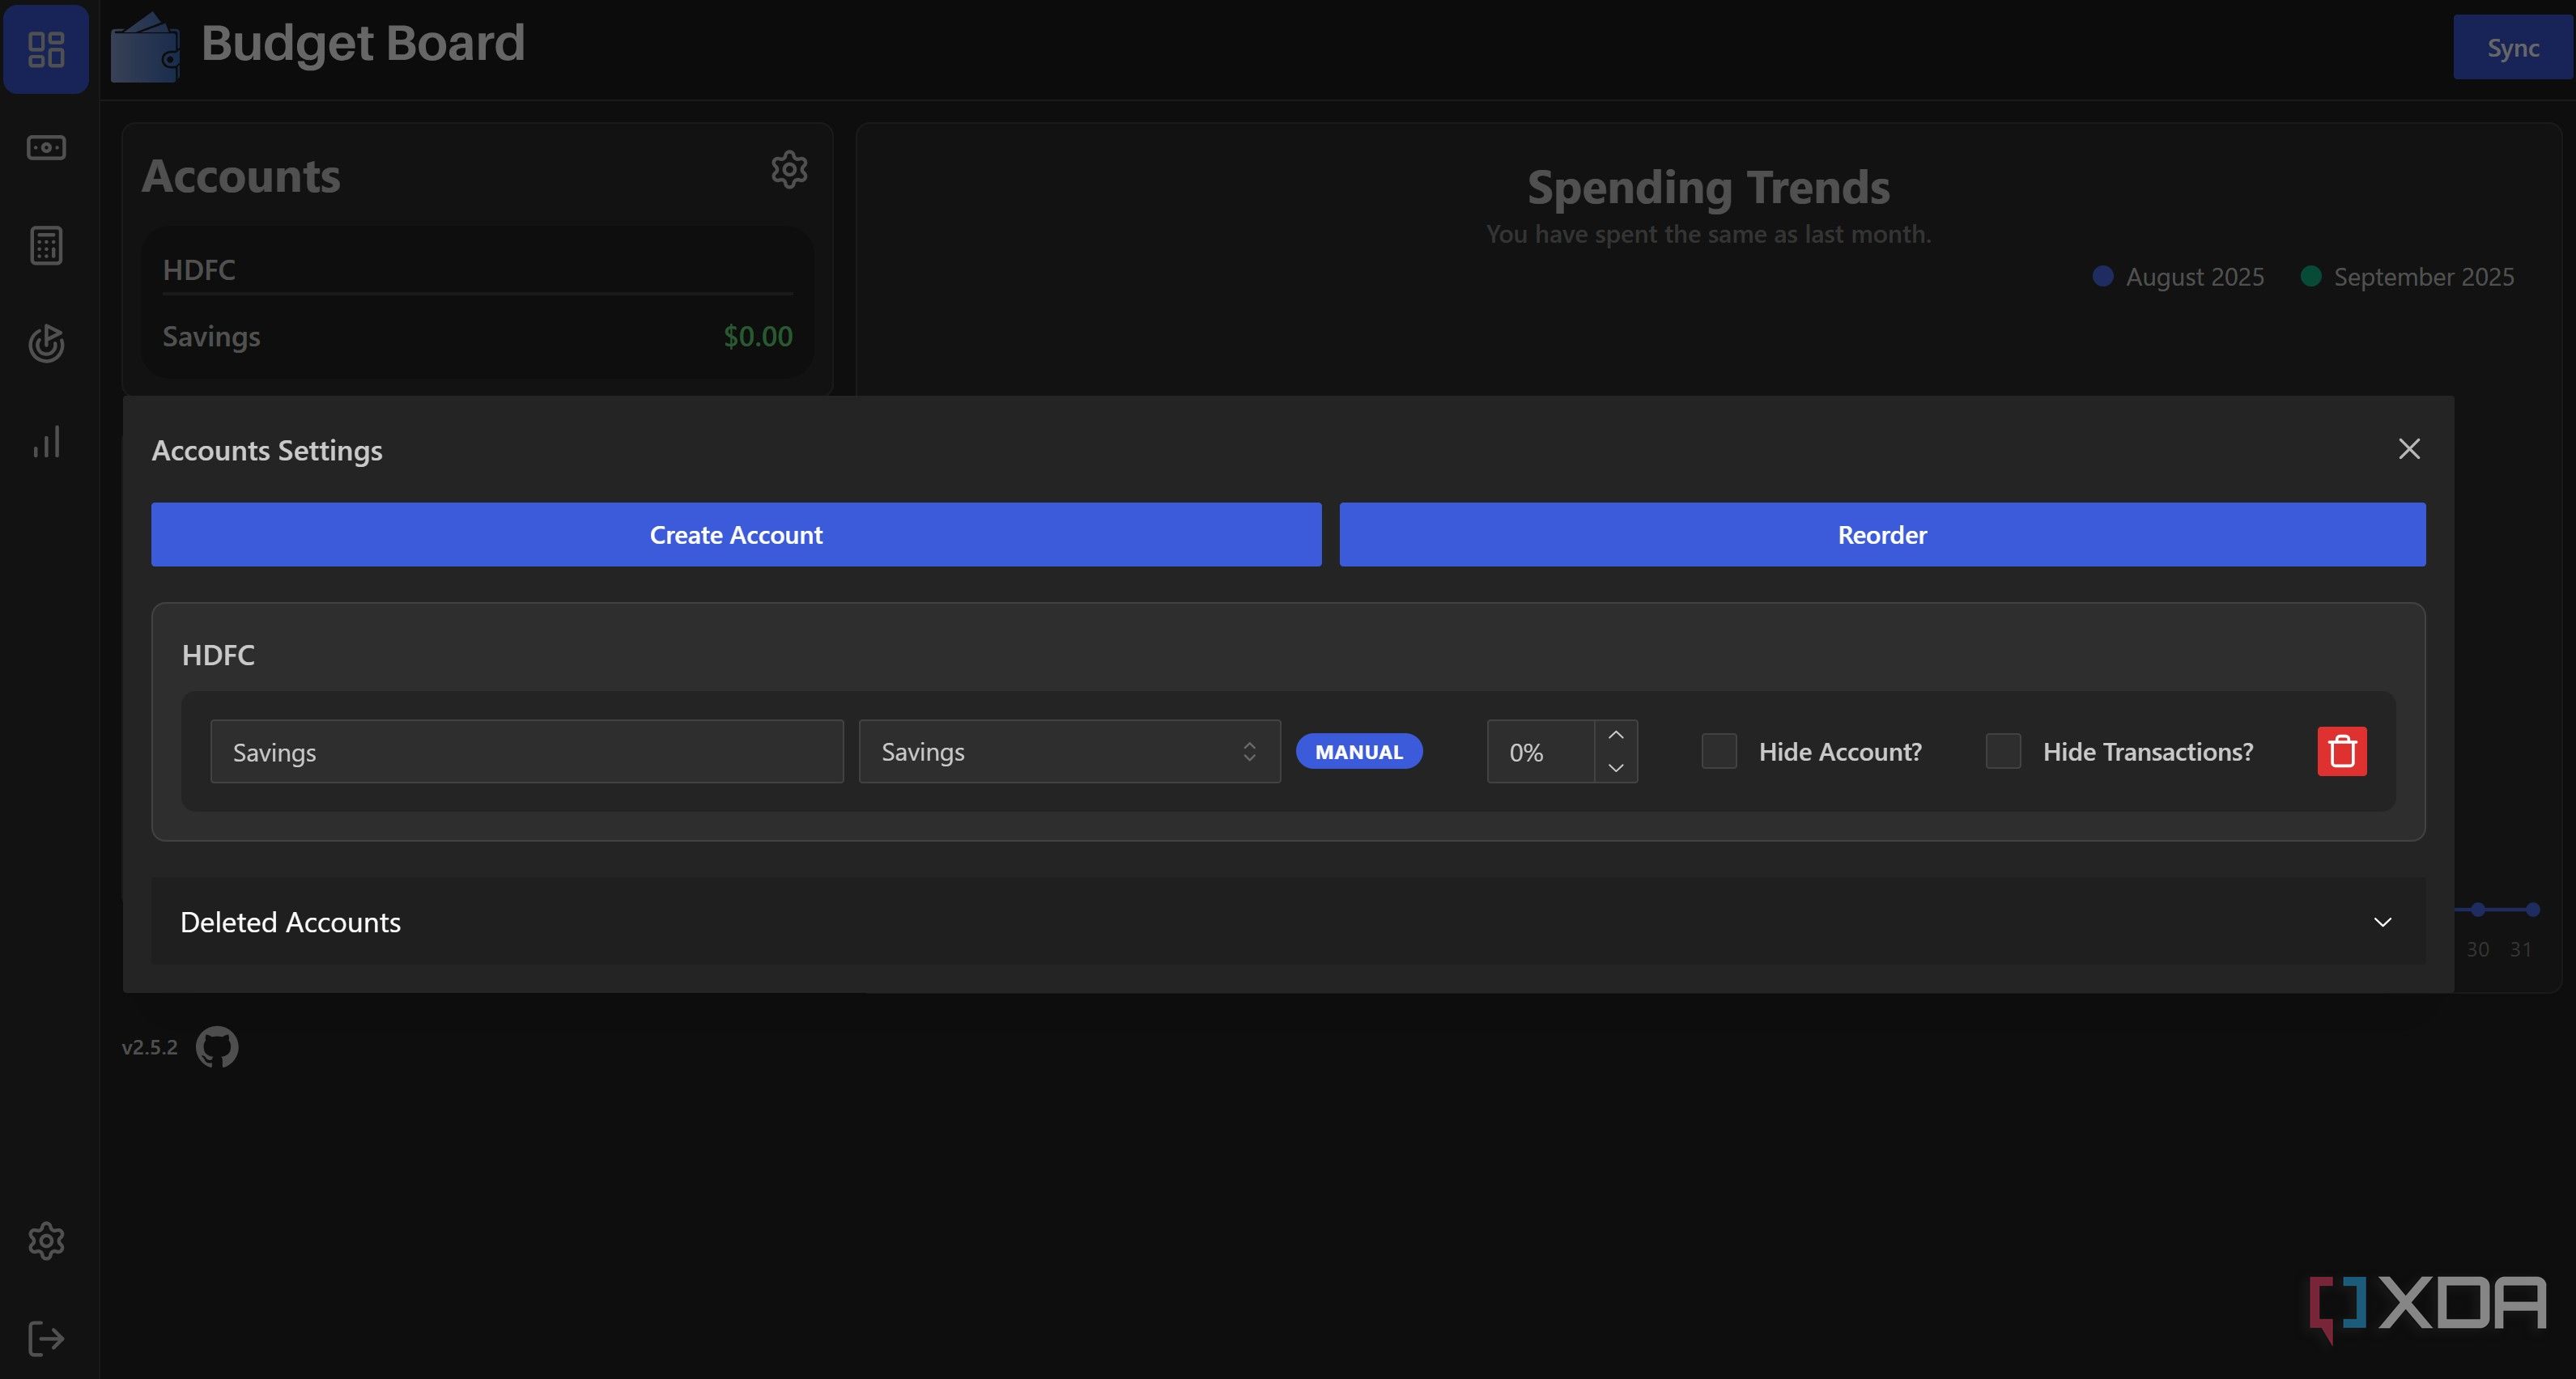Check the Hide Account? checkbox
This screenshot has width=2576, height=1379.
[x=1719, y=751]
